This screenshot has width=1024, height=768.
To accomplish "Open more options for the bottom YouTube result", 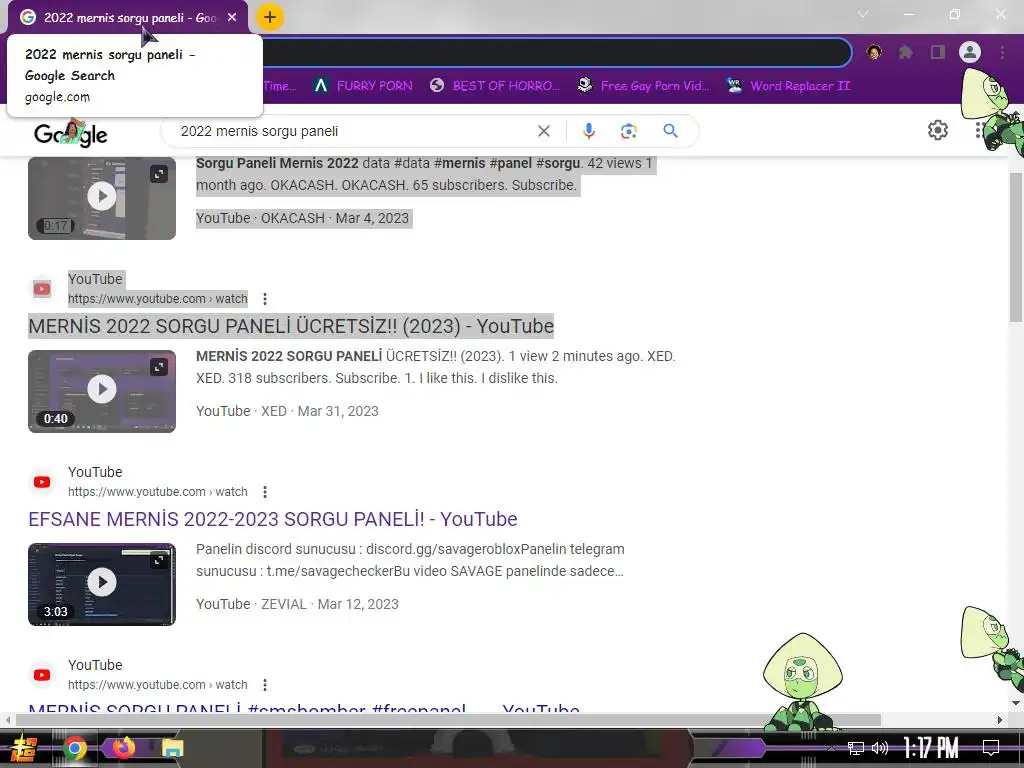I will point(264,685).
